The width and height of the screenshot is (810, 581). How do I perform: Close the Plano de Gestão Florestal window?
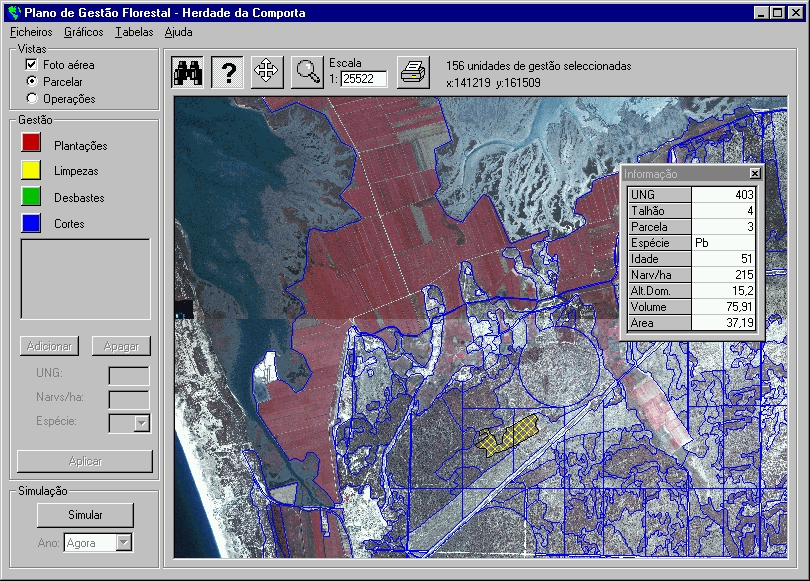(x=796, y=13)
